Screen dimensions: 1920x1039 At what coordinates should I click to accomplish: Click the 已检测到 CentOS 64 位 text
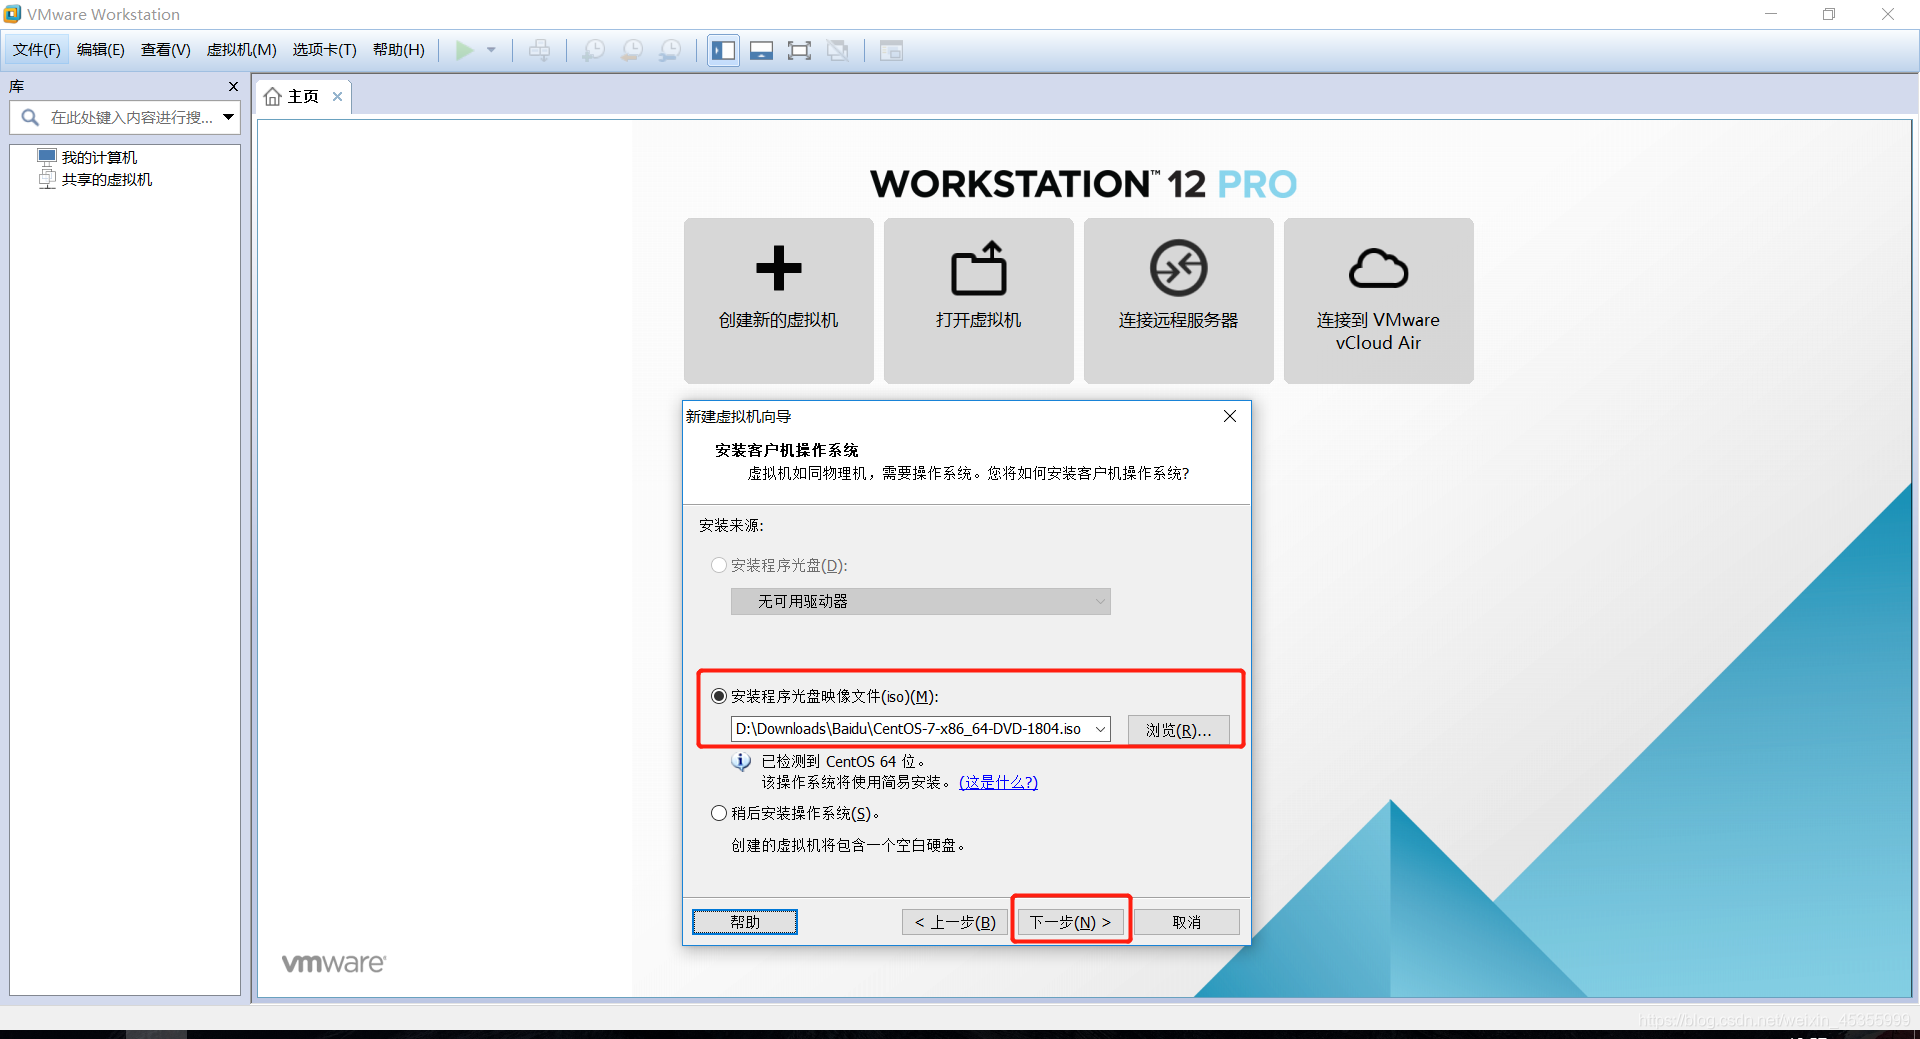point(843,762)
